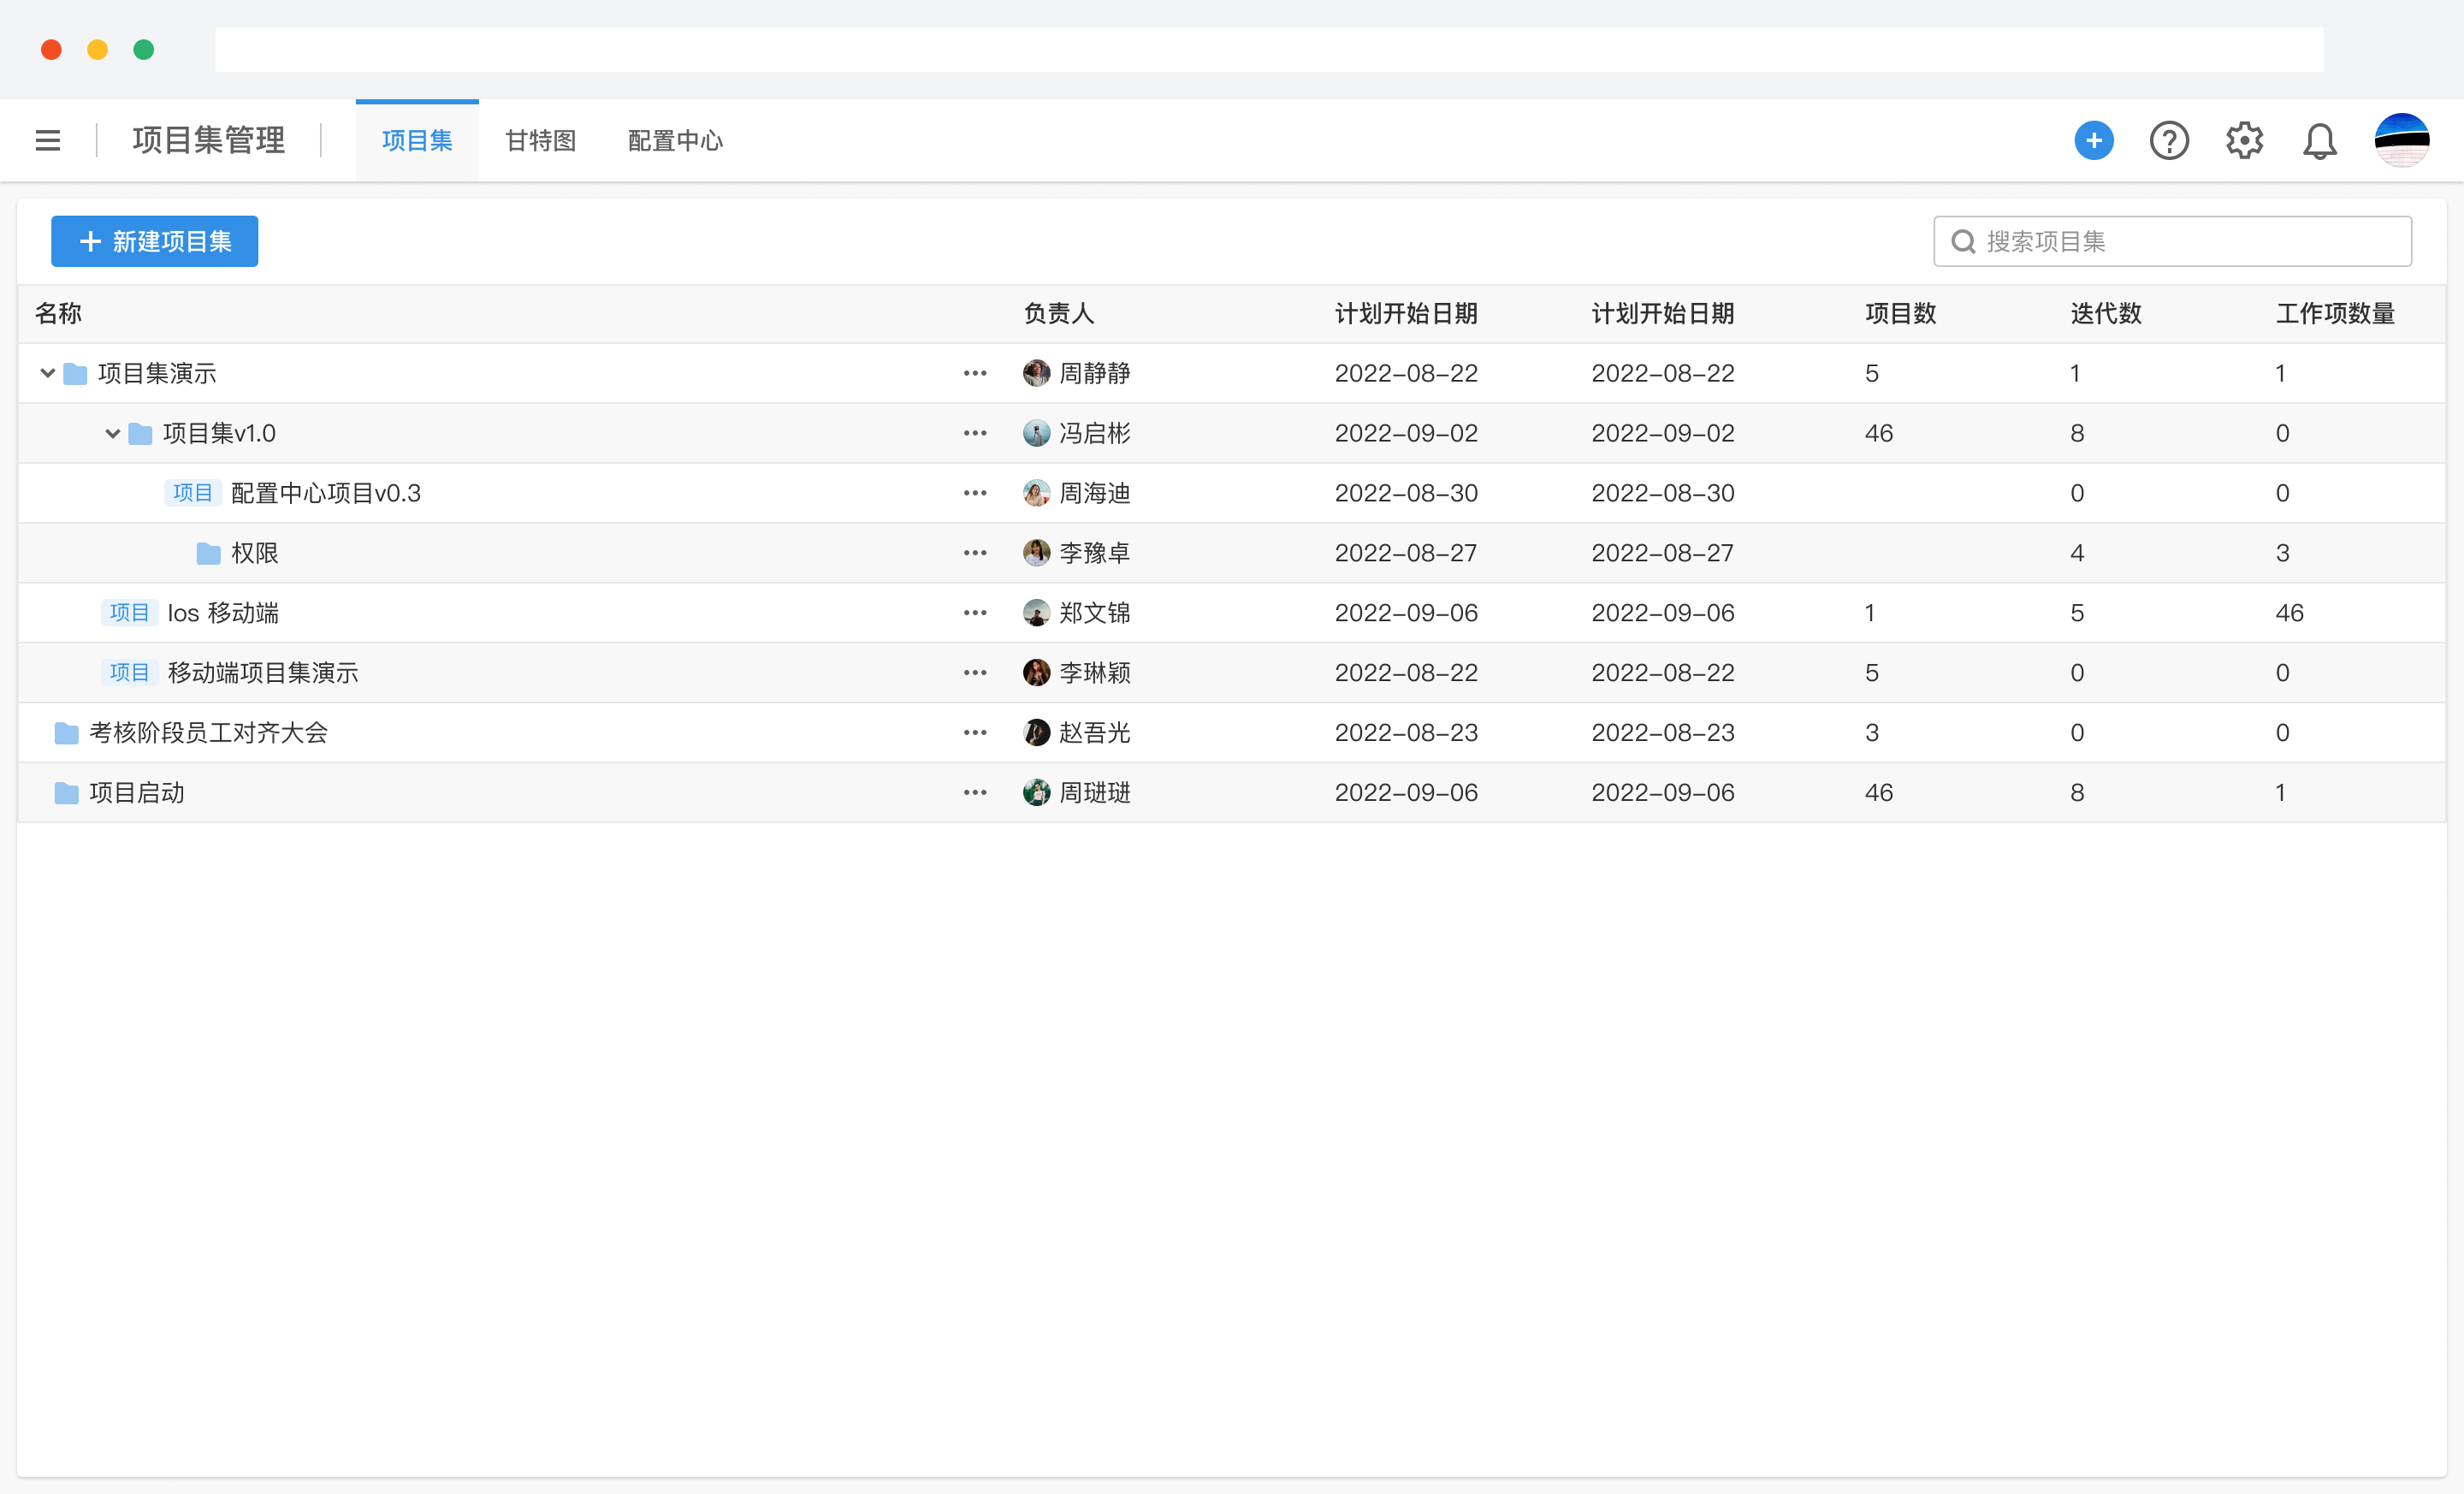
Task: Click the 新建项目集 button
Action: click(x=154, y=241)
